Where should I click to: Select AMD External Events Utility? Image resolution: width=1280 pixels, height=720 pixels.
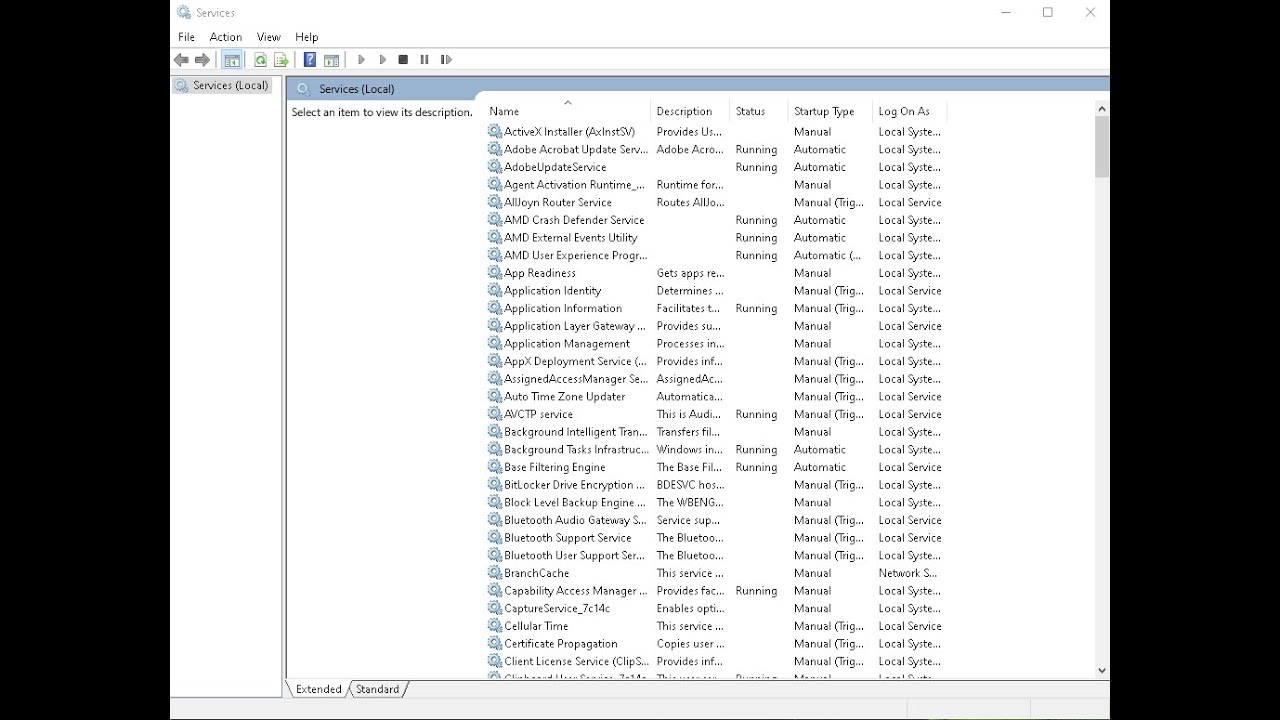715,238
